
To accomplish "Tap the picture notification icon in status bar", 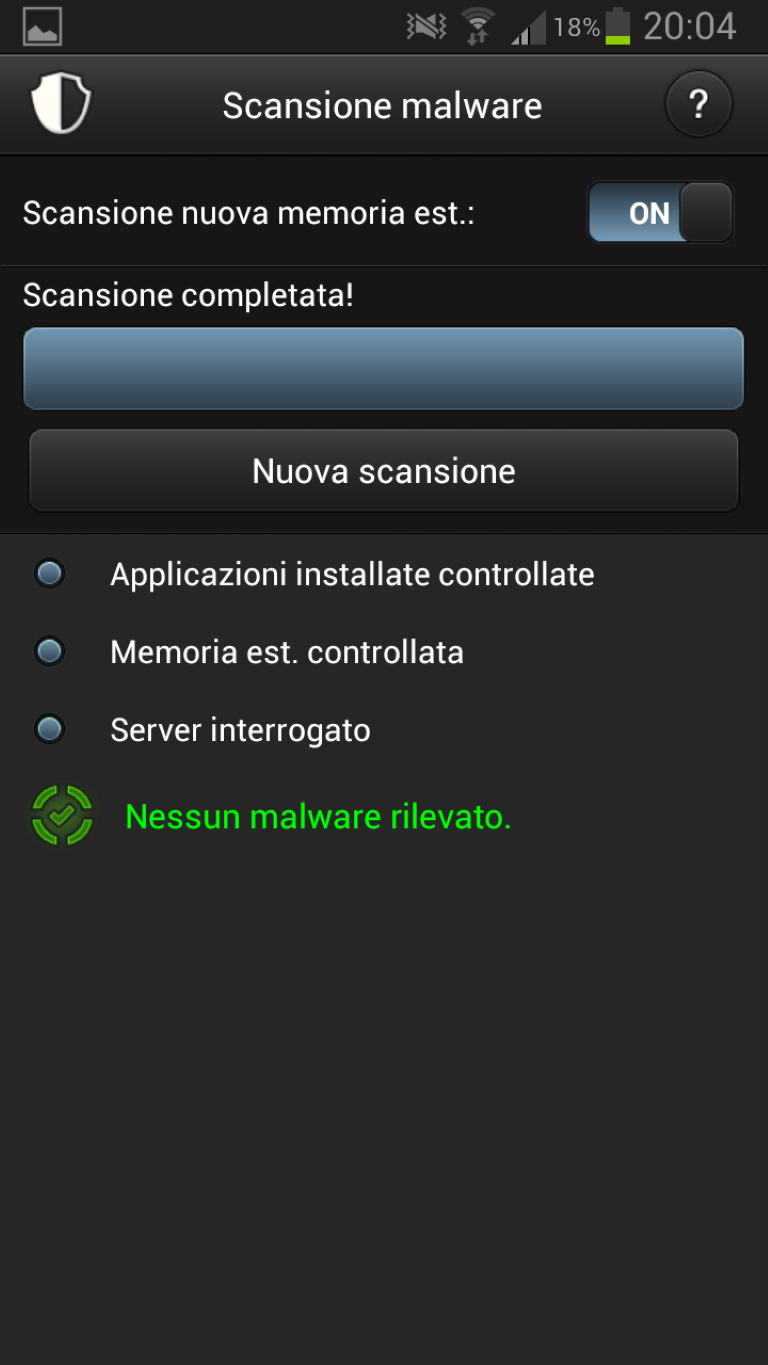I will pyautogui.click(x=42, y=26).
